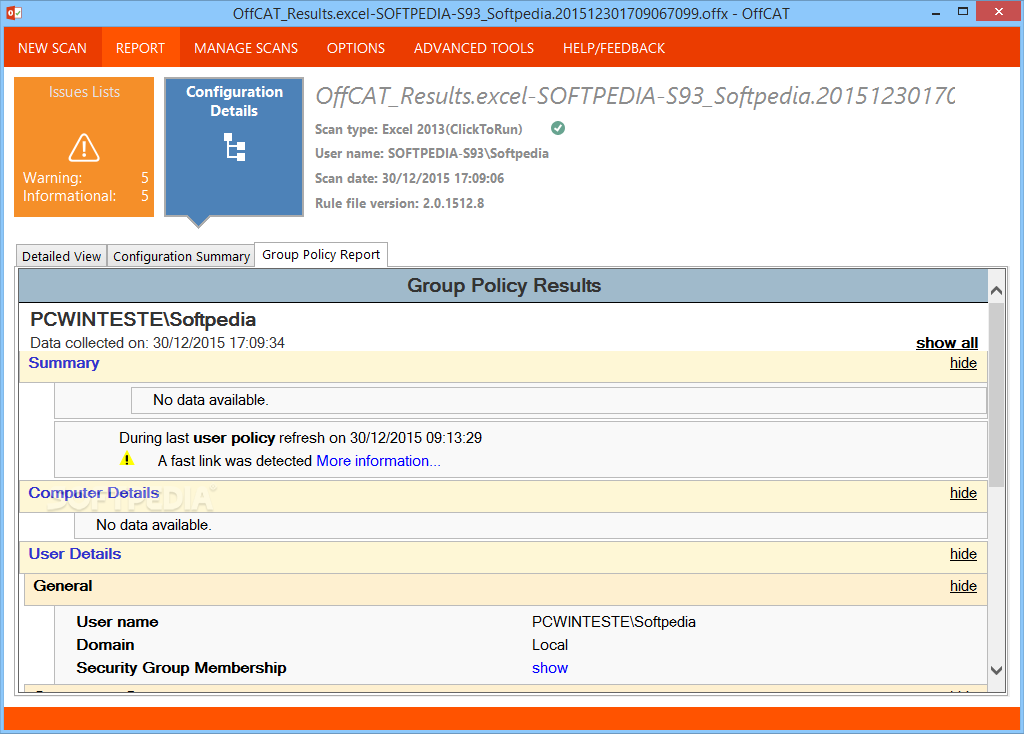Click the User Details section heading
The image size is (1024, 734).
75,554
